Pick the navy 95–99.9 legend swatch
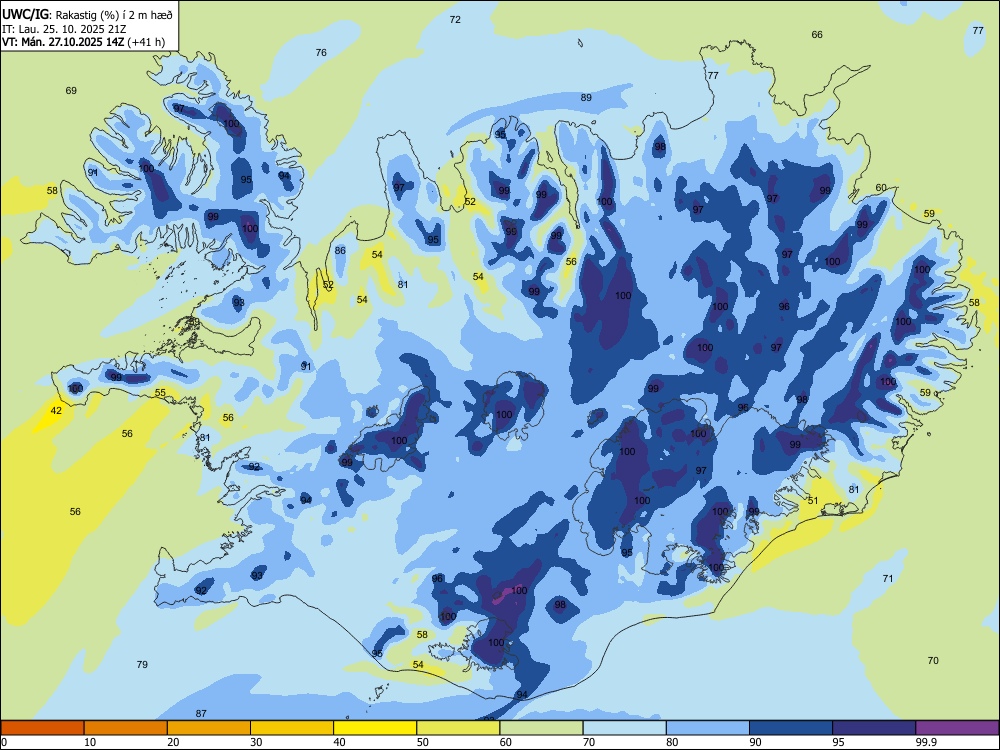The image size is (1000, 750). click(874, 728)
